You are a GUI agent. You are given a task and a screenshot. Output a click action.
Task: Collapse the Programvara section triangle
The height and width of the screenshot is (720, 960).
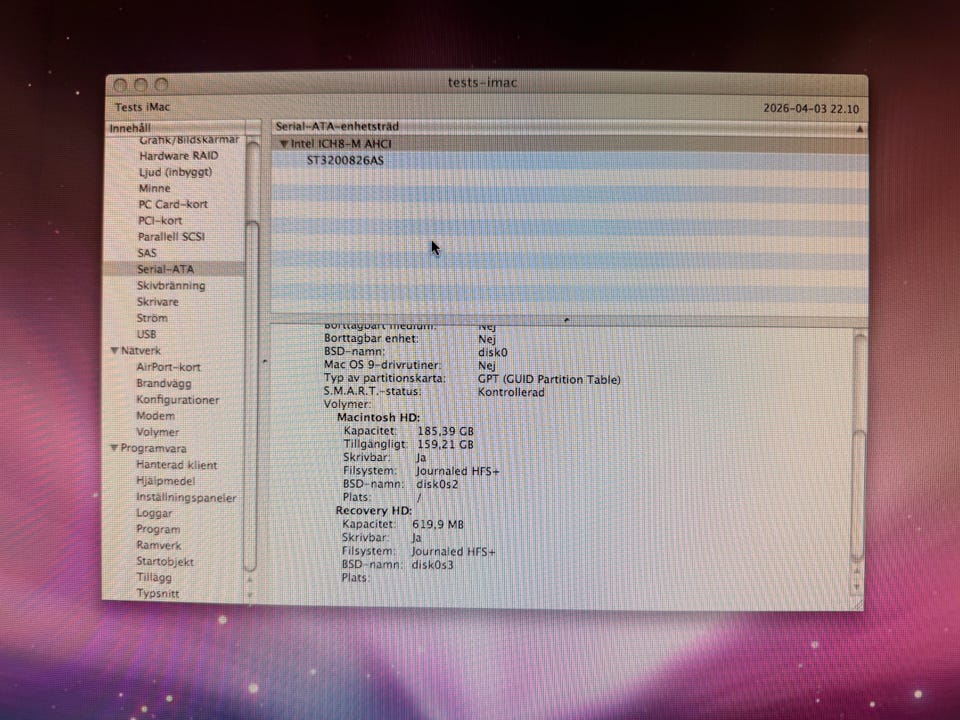point(114,448)
